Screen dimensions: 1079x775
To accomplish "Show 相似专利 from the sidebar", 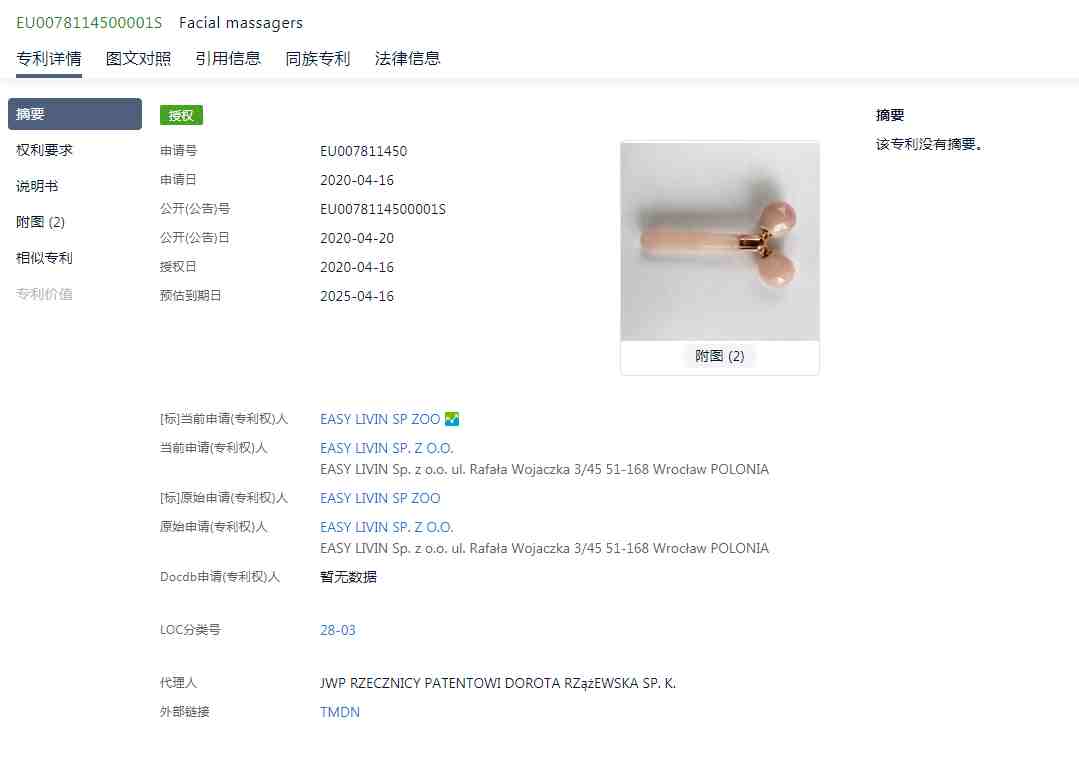I will tap(44, 257).
